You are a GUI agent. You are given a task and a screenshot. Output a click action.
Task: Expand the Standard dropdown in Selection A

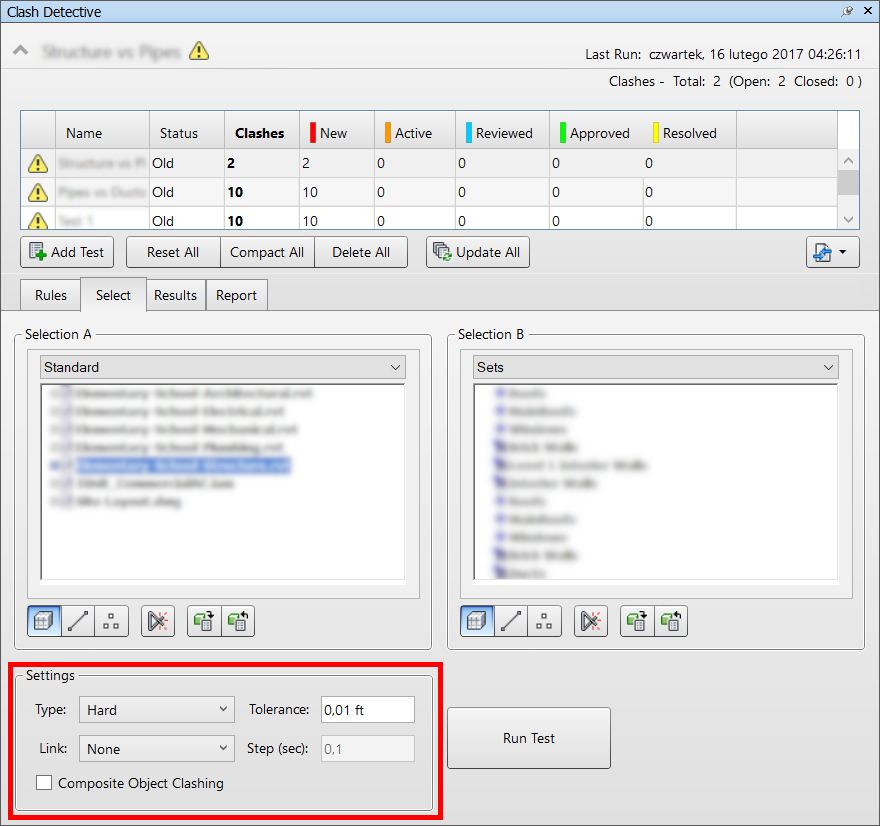point(222,367)
